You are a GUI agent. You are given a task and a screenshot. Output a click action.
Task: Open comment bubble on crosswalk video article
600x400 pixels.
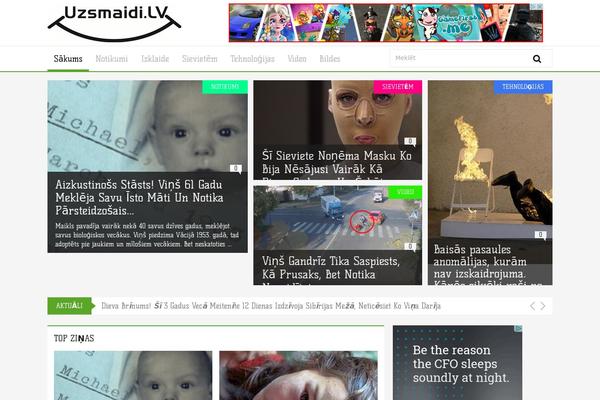pos(410,247)
